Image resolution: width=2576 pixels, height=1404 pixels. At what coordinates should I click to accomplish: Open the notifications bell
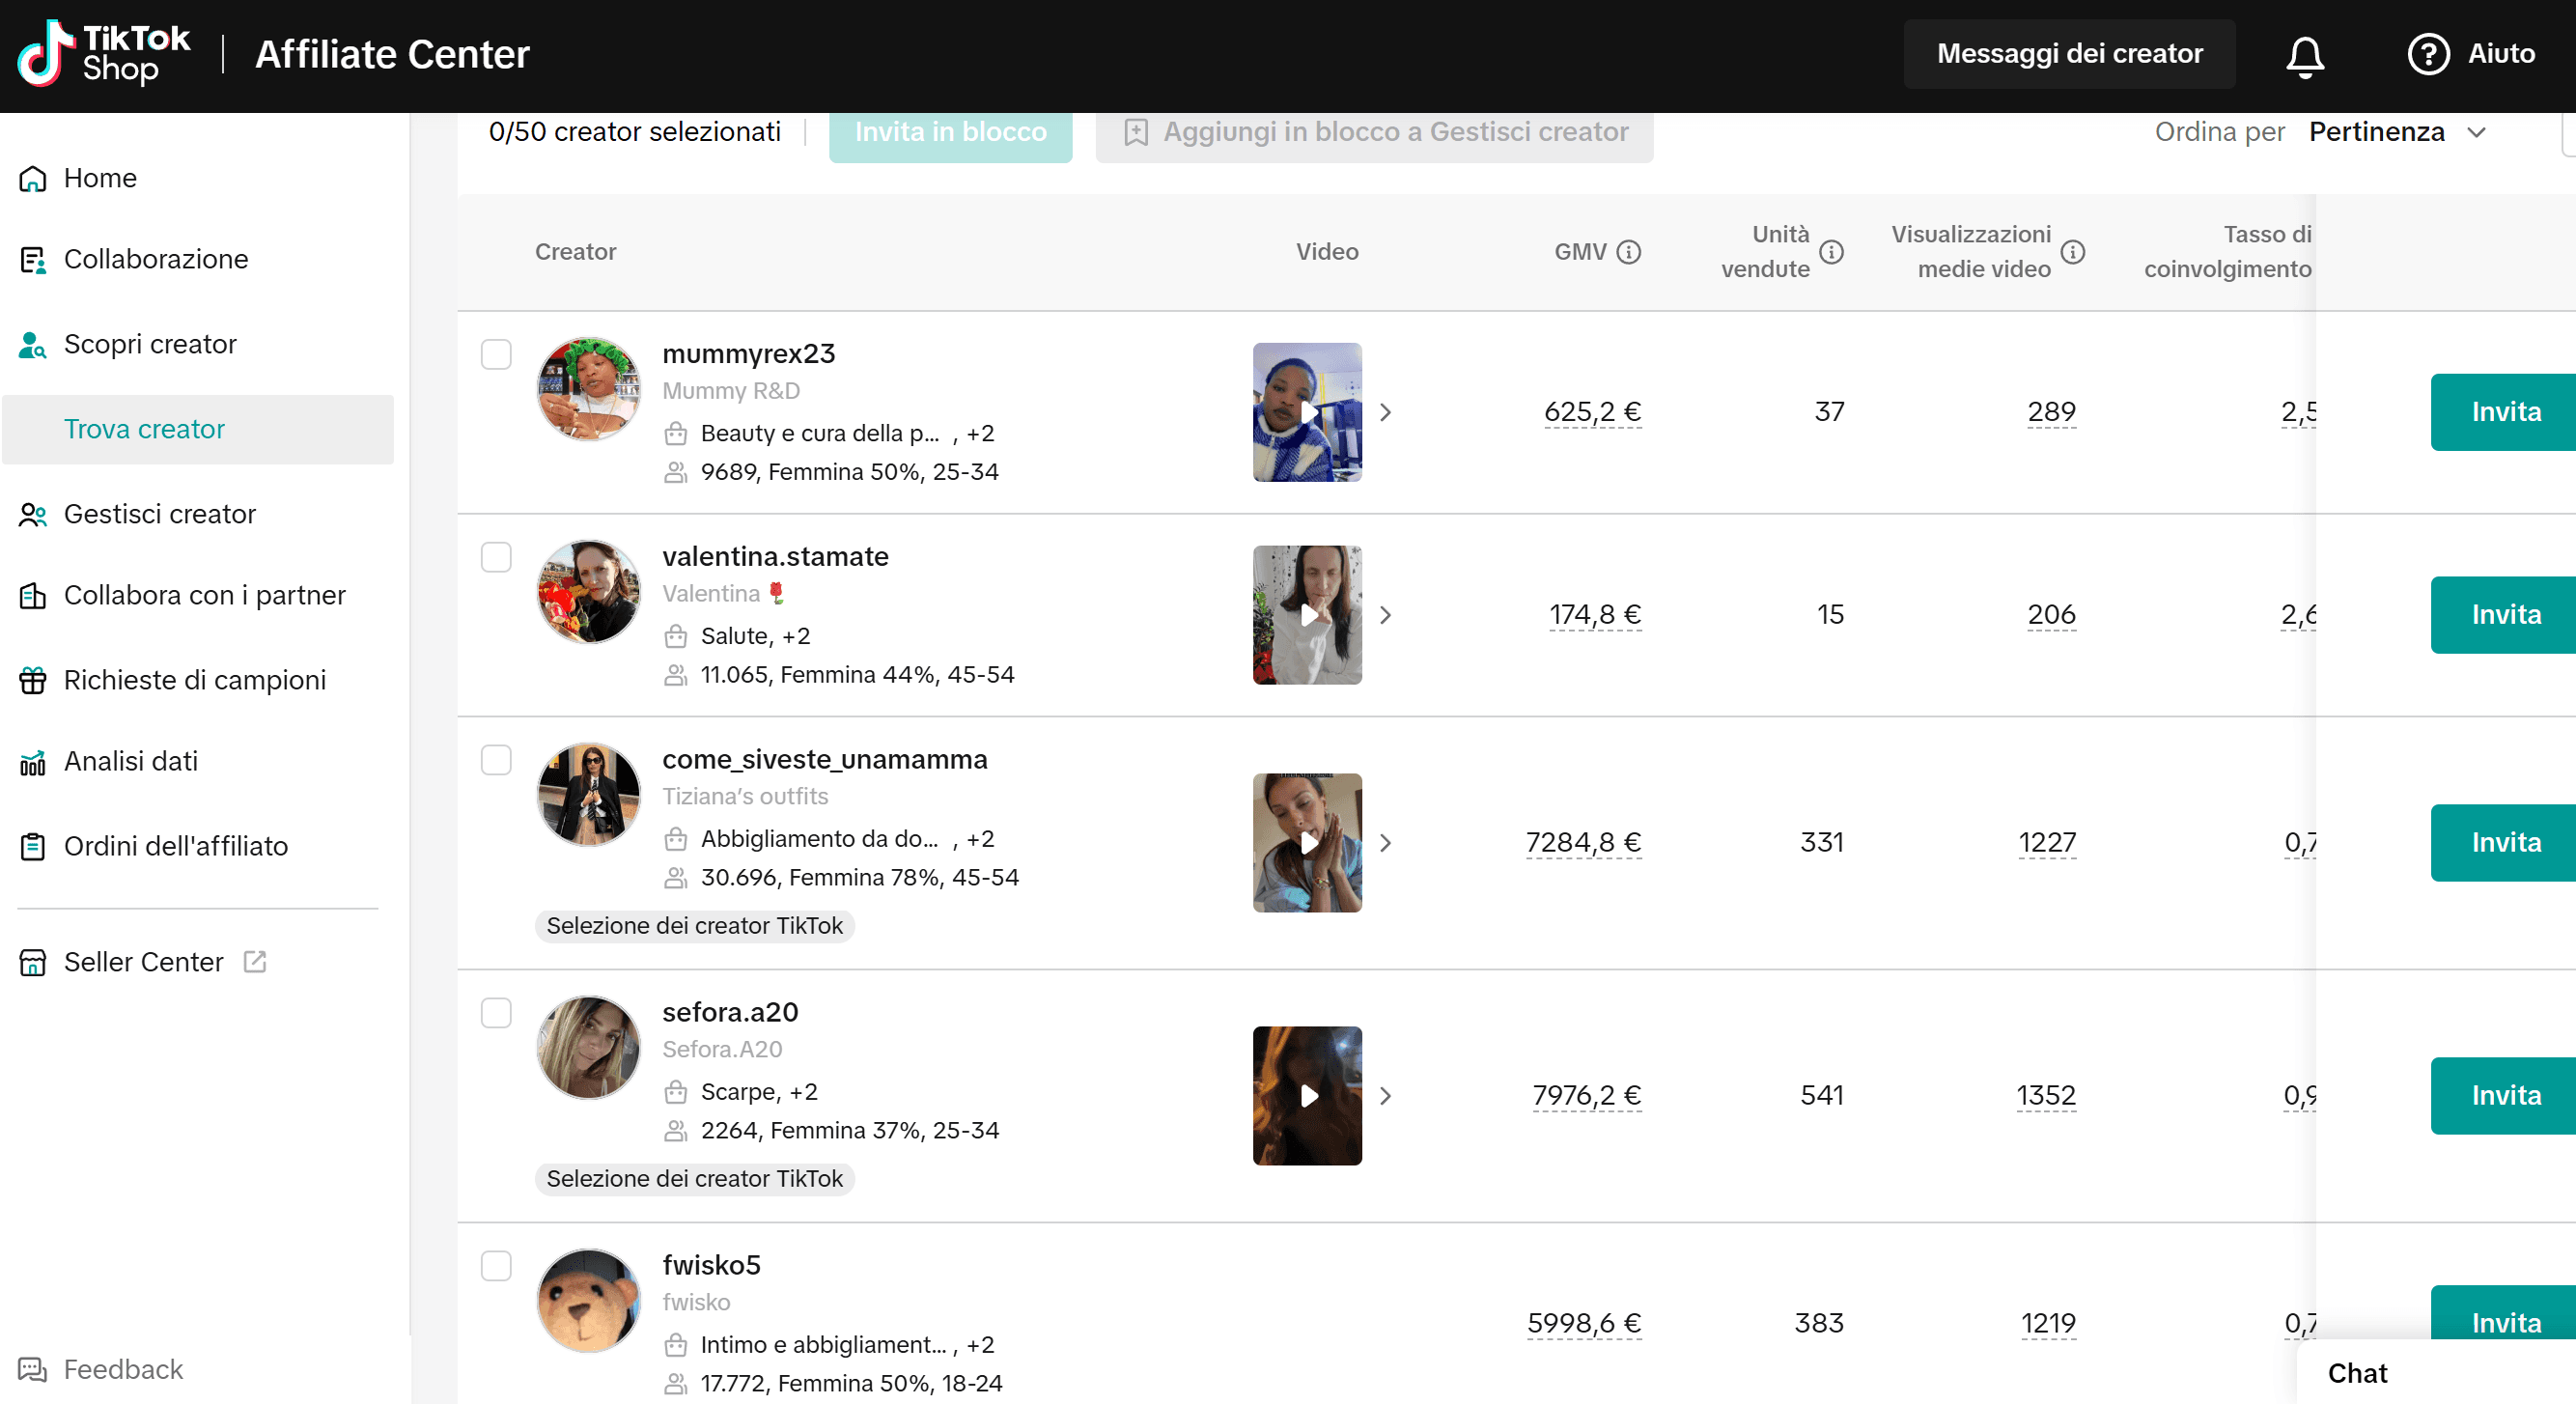pos(2305,55)
